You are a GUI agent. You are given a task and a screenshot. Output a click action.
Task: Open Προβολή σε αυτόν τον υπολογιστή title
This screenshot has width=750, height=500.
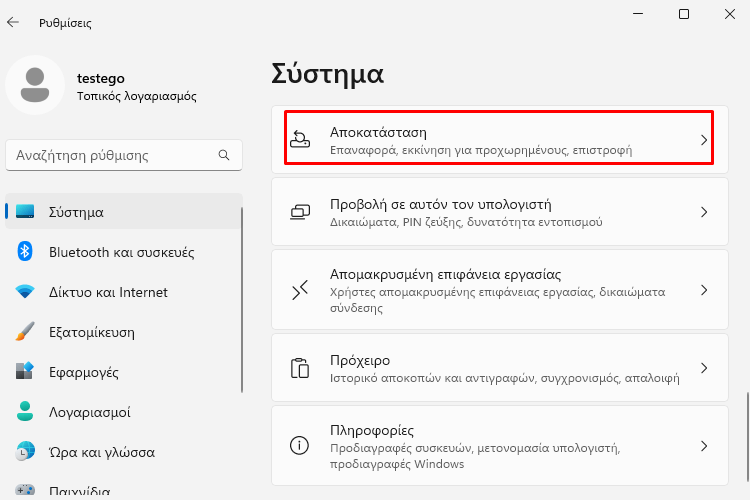click(x=441, y=205)
